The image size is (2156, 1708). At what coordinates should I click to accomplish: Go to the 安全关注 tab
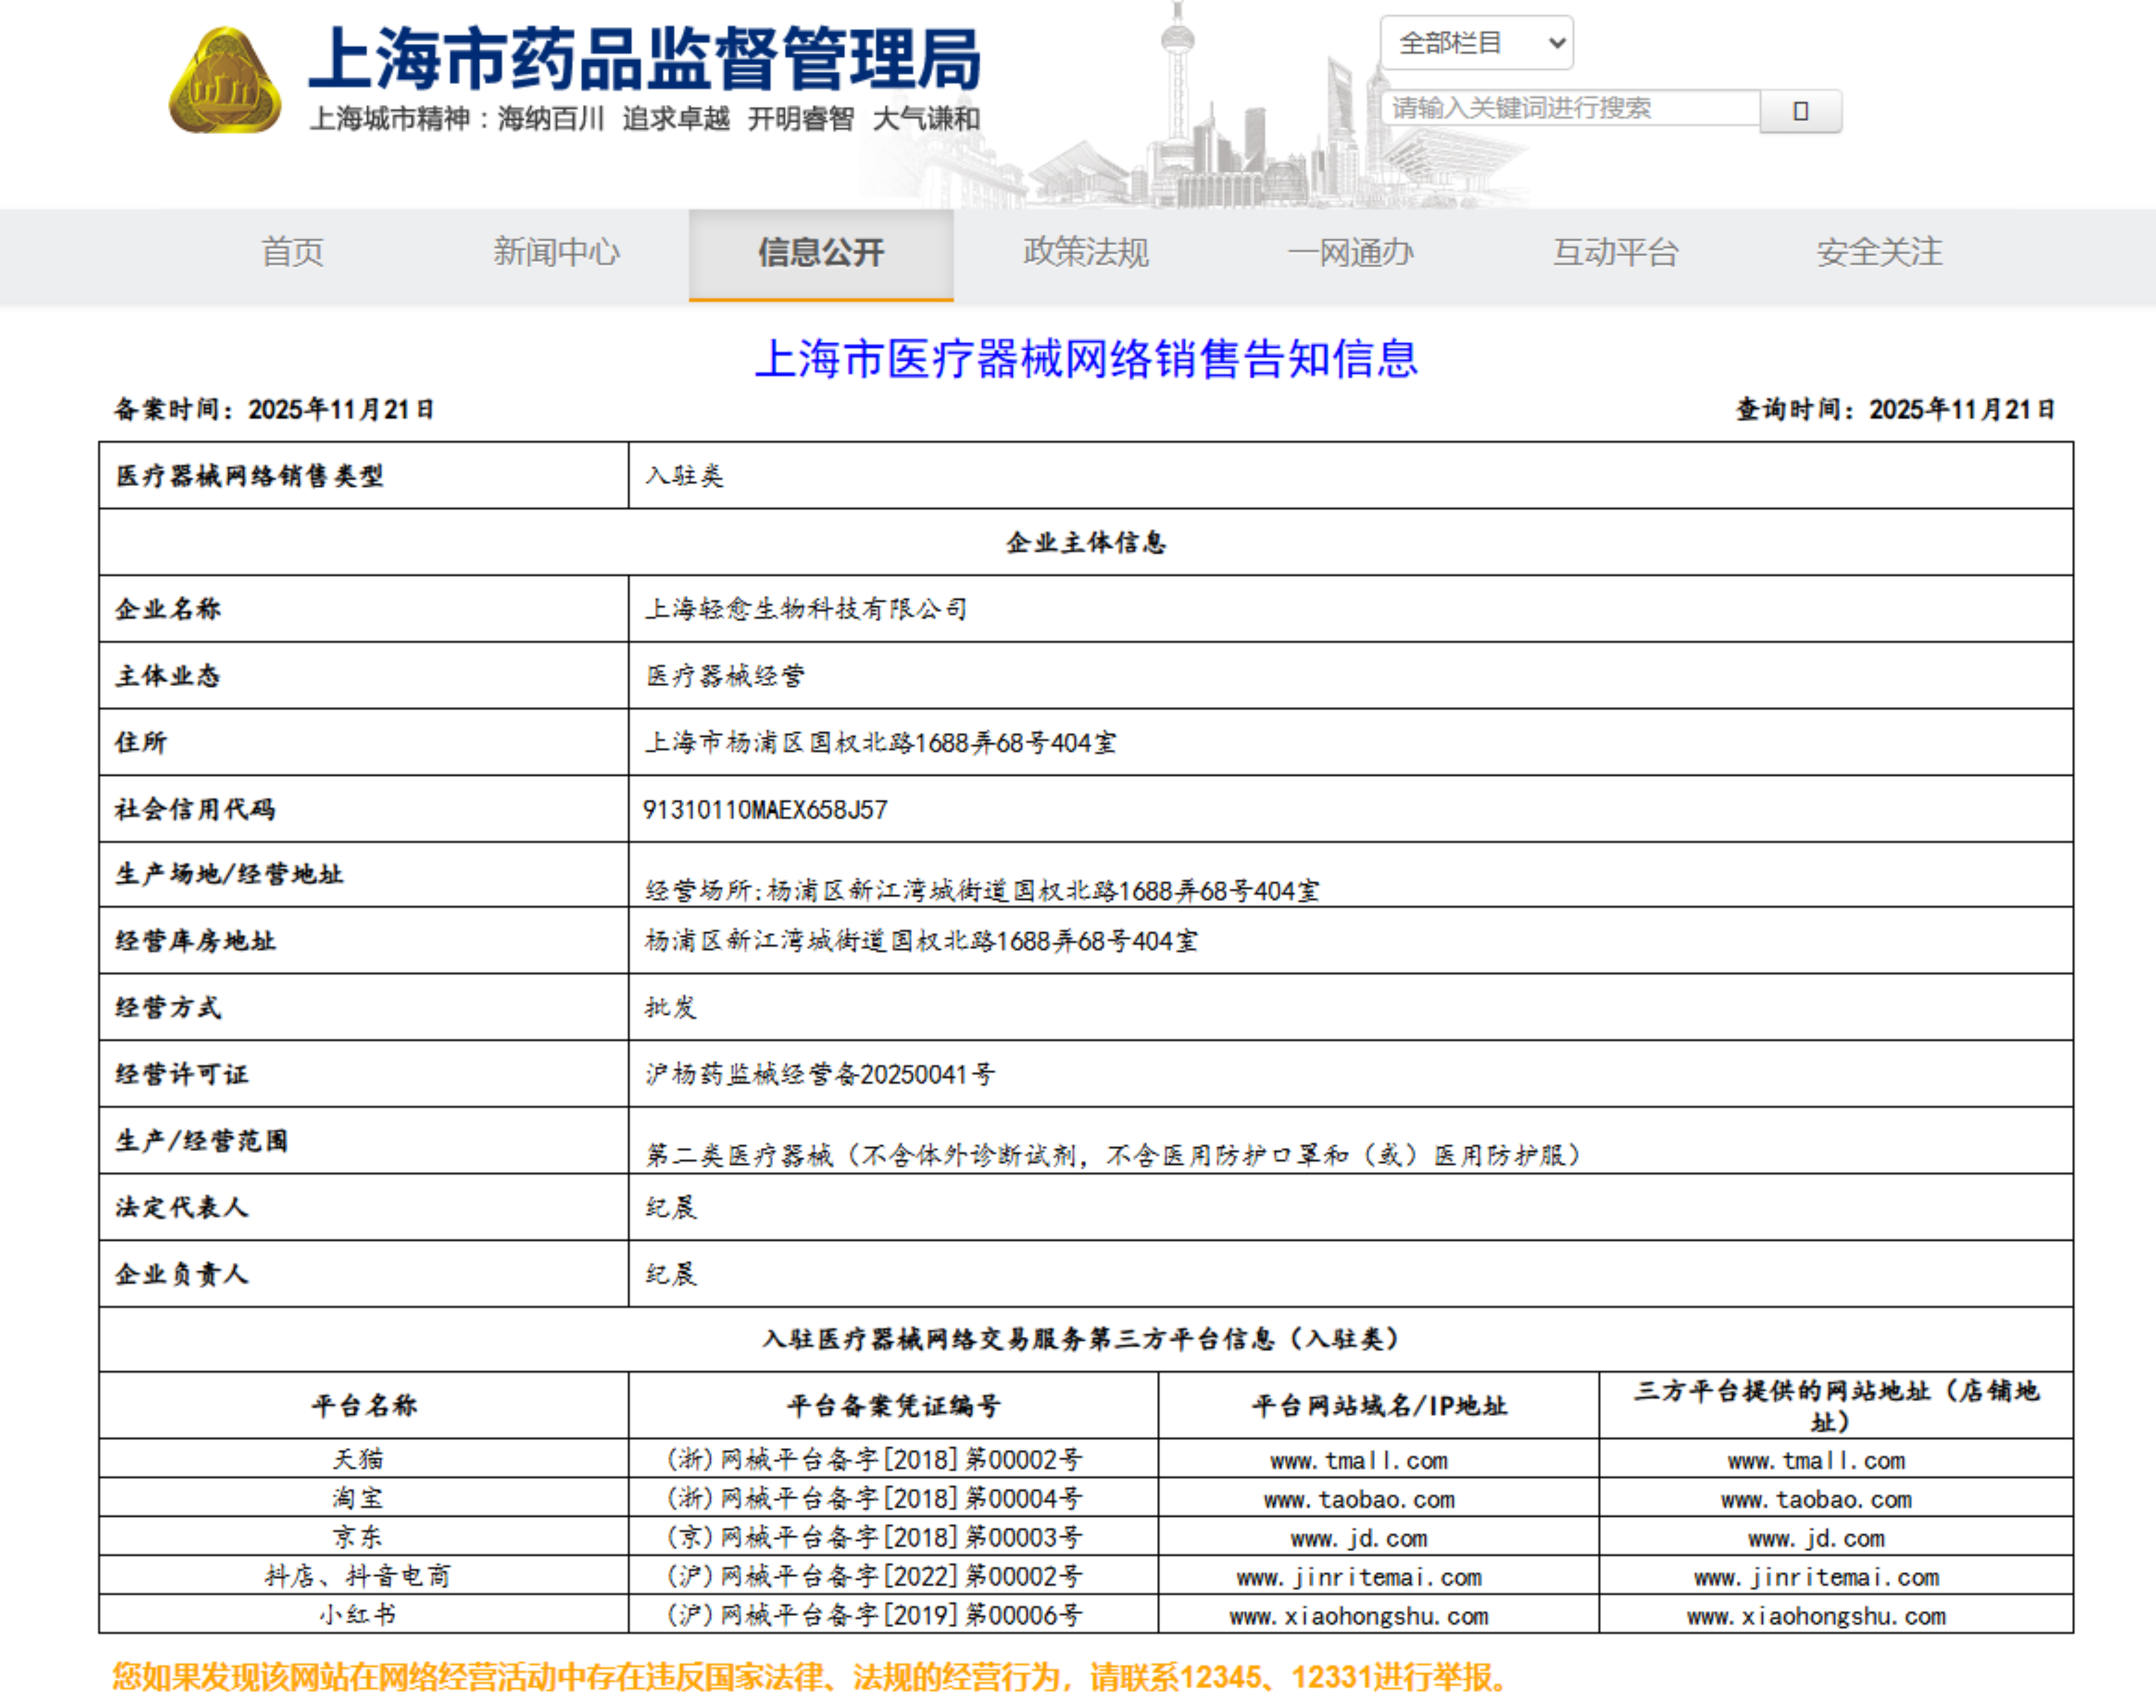click(1879, 252)
